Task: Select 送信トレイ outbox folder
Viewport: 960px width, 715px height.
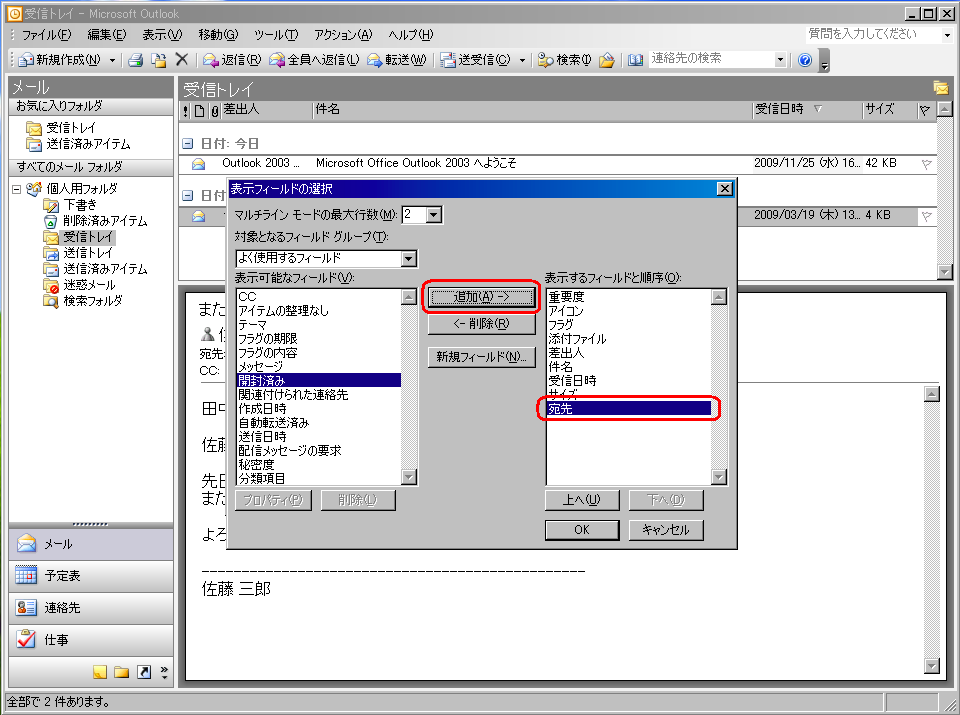Action: (88, 252)
